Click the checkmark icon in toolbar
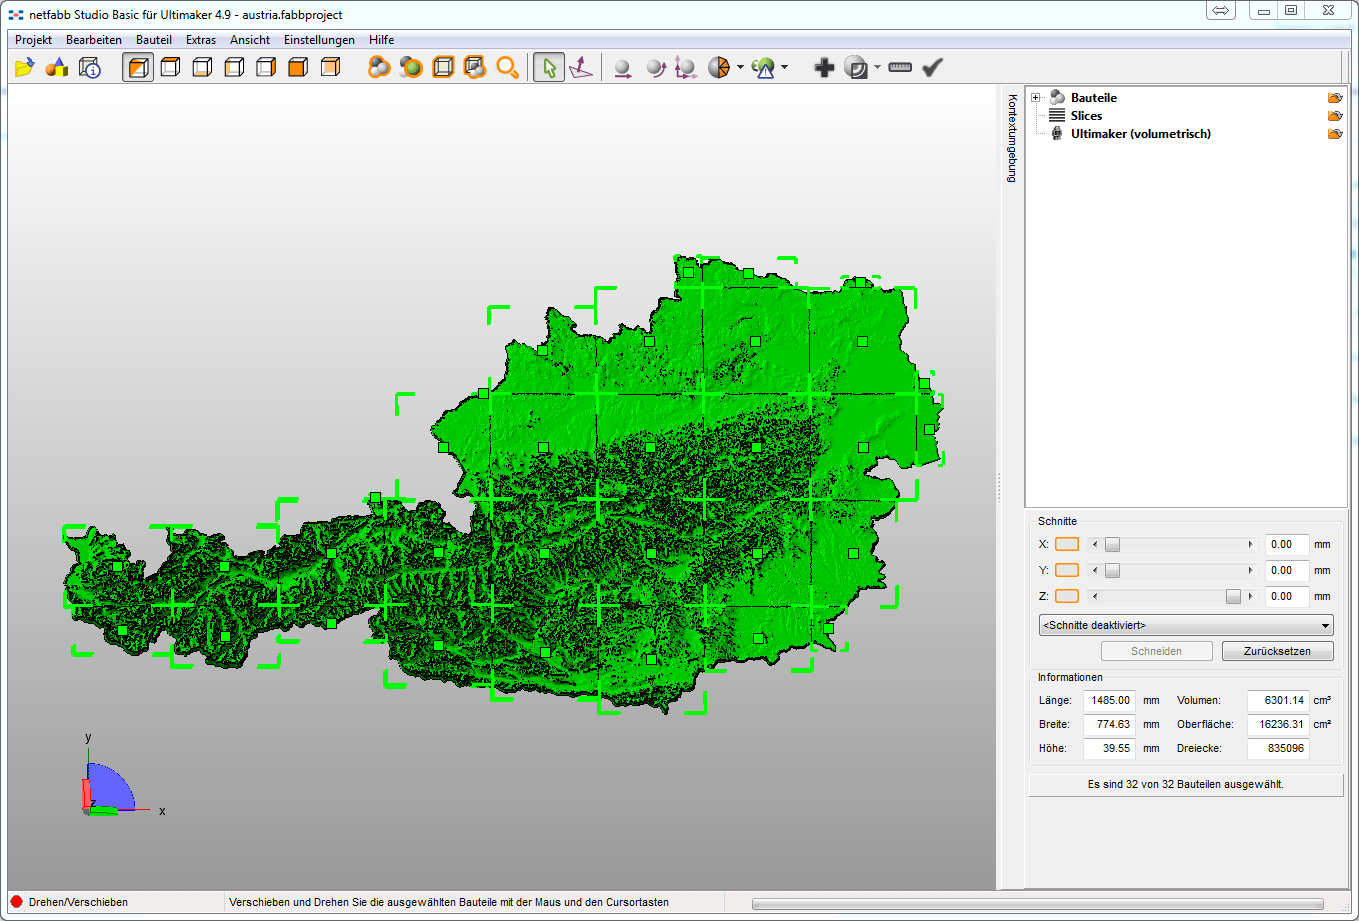1359x921 pixels. (932, 68)
